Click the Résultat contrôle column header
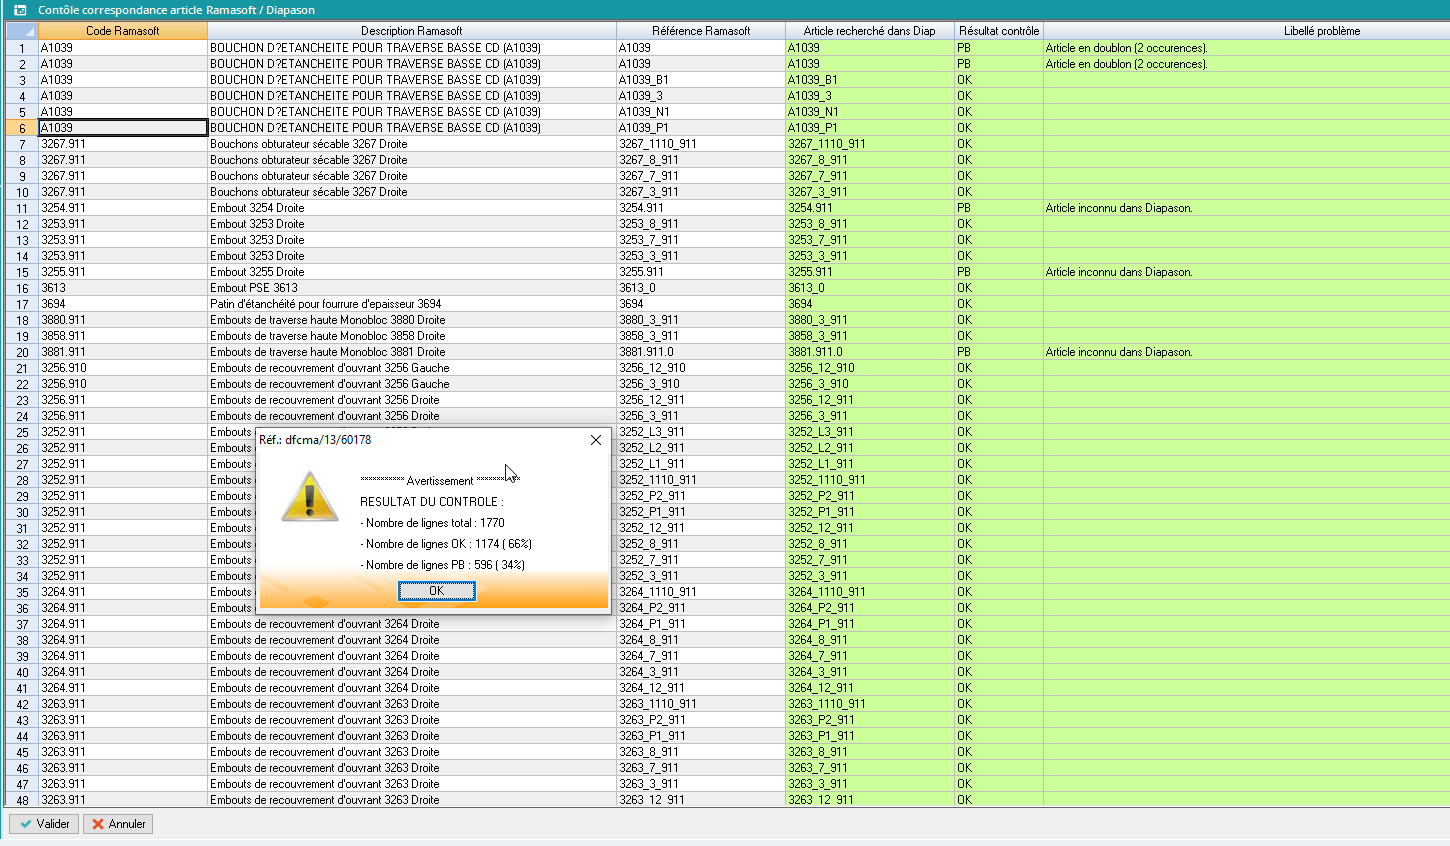1450x846 pixels. 998,31
